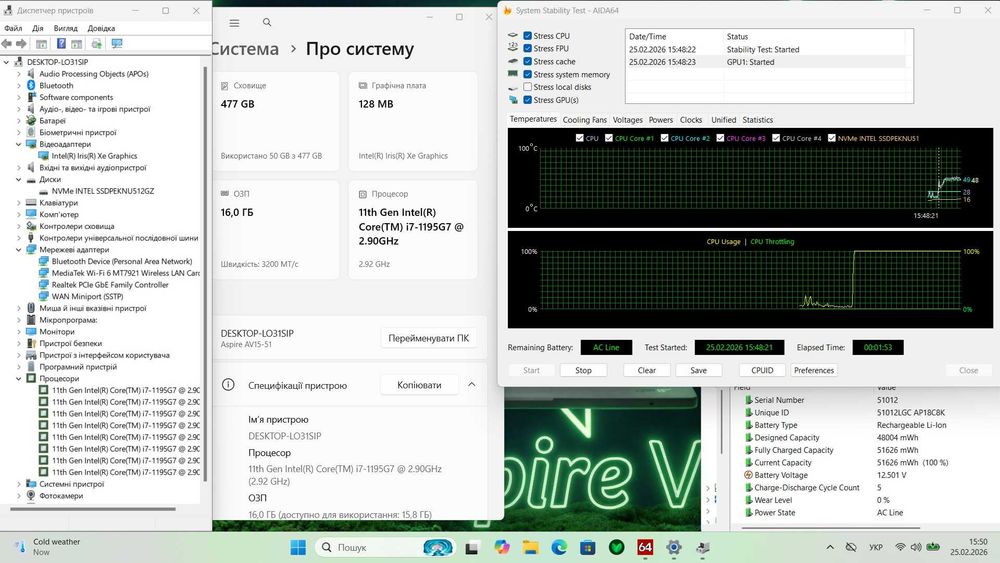Open the Дія menu
The image size is (1000, 563).
(38, 28)
